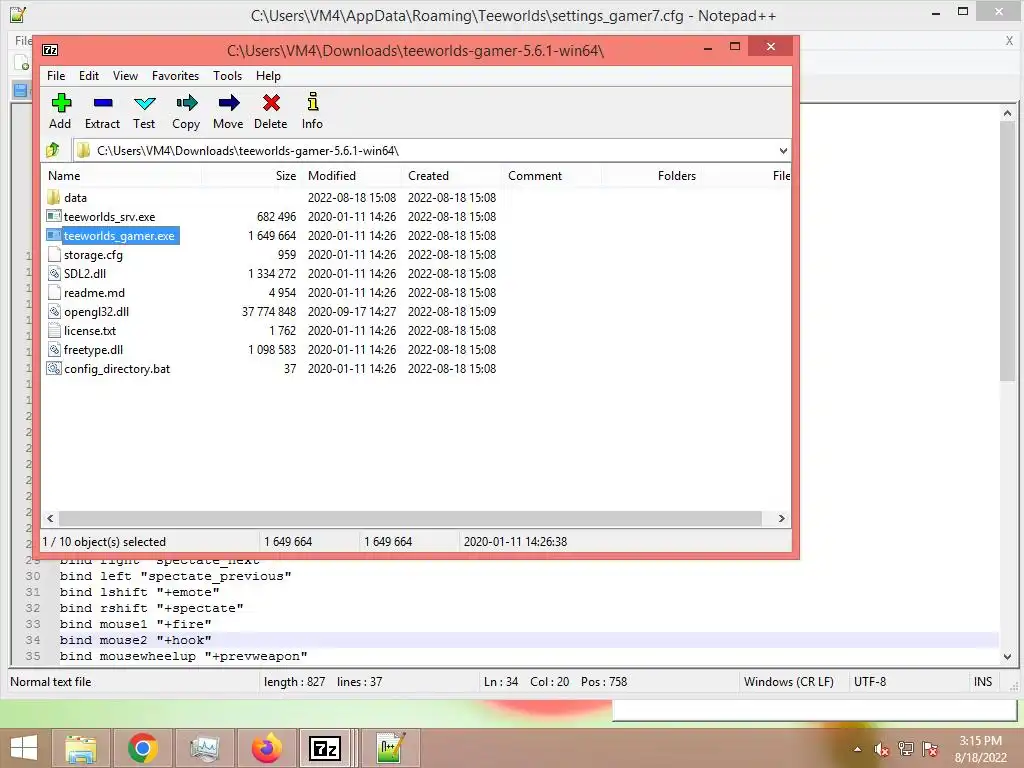This screenshot has width=1024, height=768.
Task: Open the Info tool in 7-Zip
Action: click(312, 111)
